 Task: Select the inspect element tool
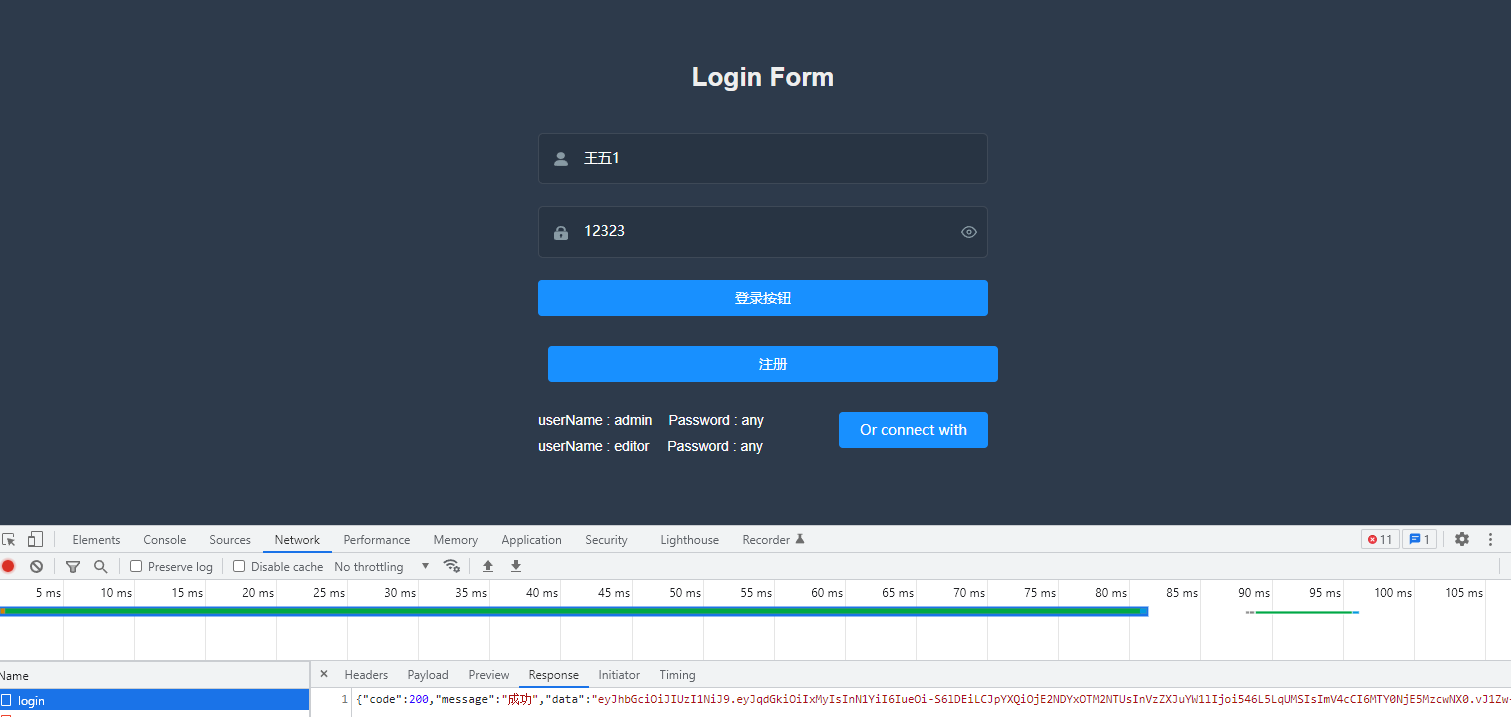(x=10, y=539)
